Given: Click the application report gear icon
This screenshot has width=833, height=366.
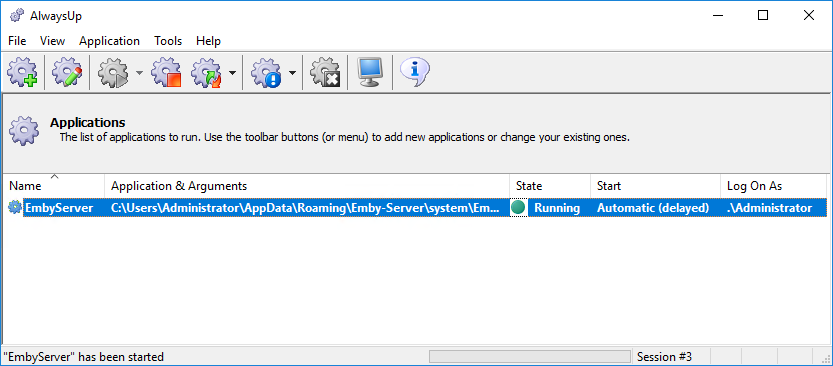Looking at the screenshot, I should pyautogui.click(x=266, y=73).
